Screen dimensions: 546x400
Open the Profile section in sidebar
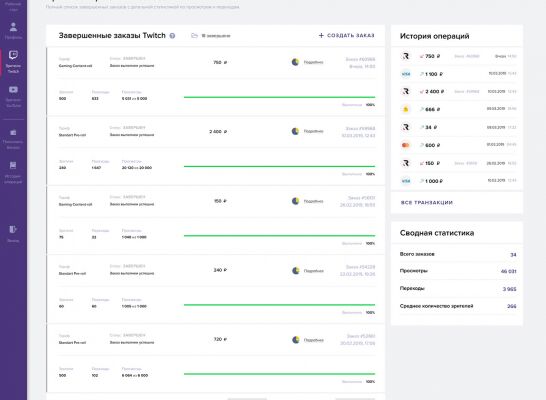pyautogui.click(x=13, y=30)
